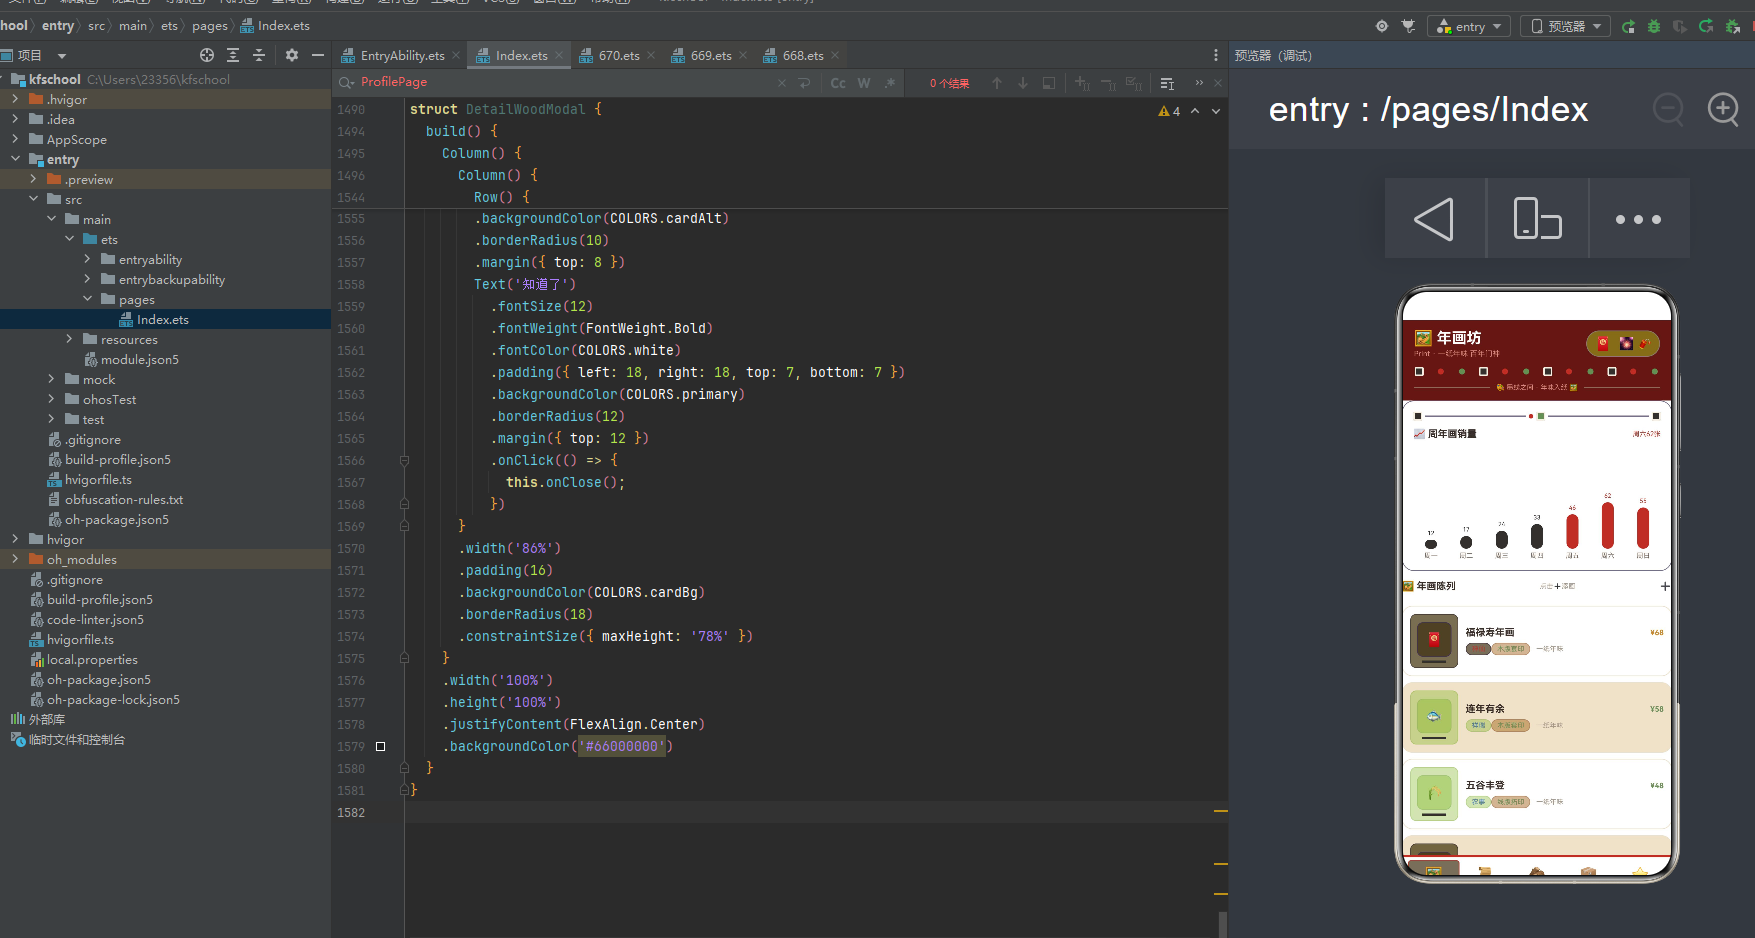Click the locate-in-project target icon
The width and height of the screenshot is (1755, 938).
[x=207, y=55]
